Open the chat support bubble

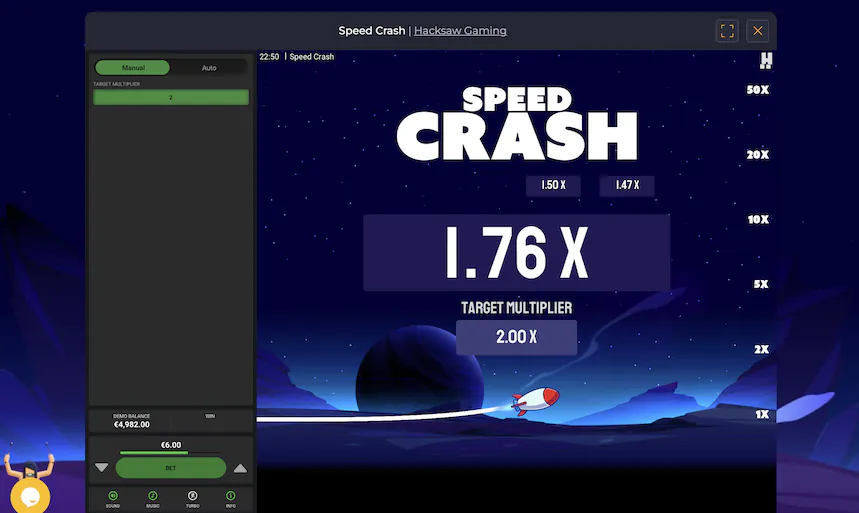pyautogui.click(x=30, y=496)
